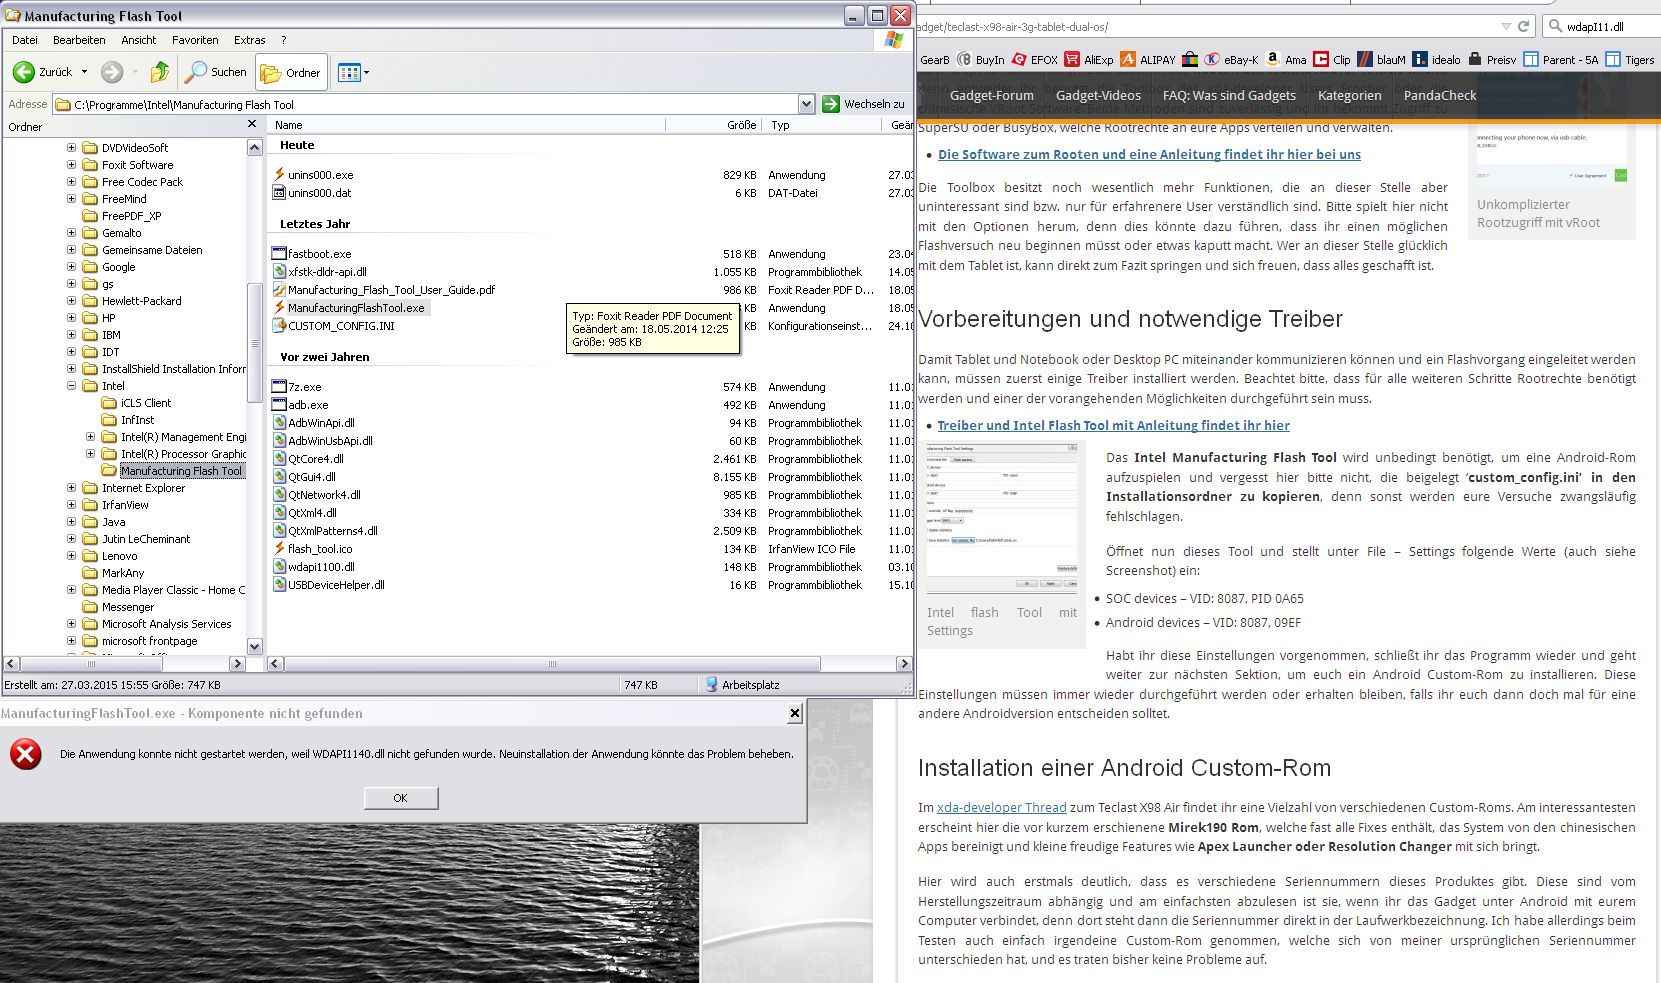Select QtNetwork4.dll file icon
Viewport: 1661px width, 983px height.
[280, 495]
